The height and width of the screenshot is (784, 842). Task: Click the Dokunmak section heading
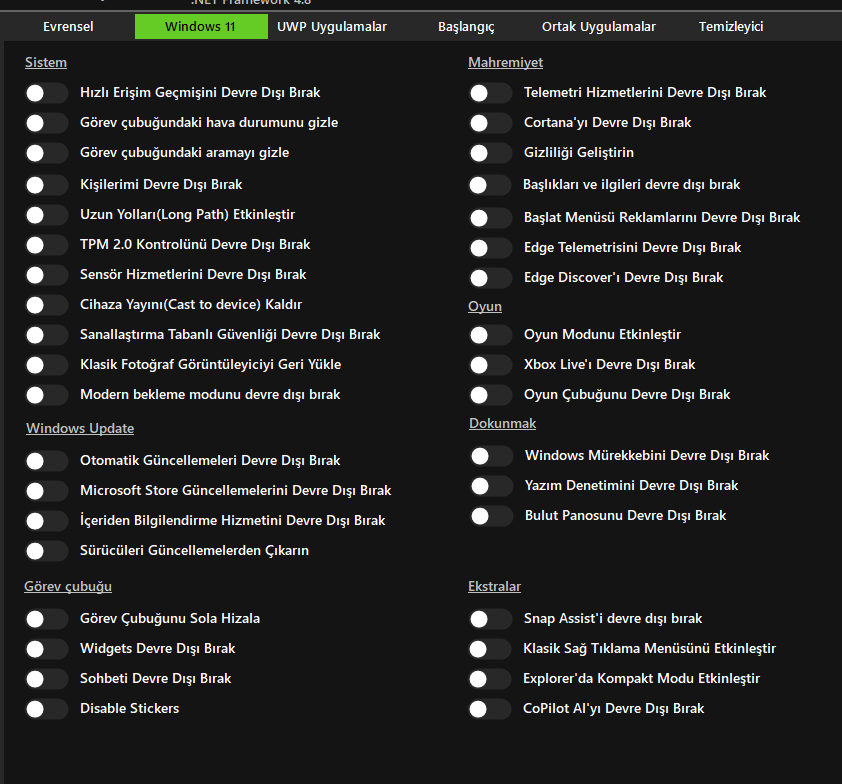point(503,423)
